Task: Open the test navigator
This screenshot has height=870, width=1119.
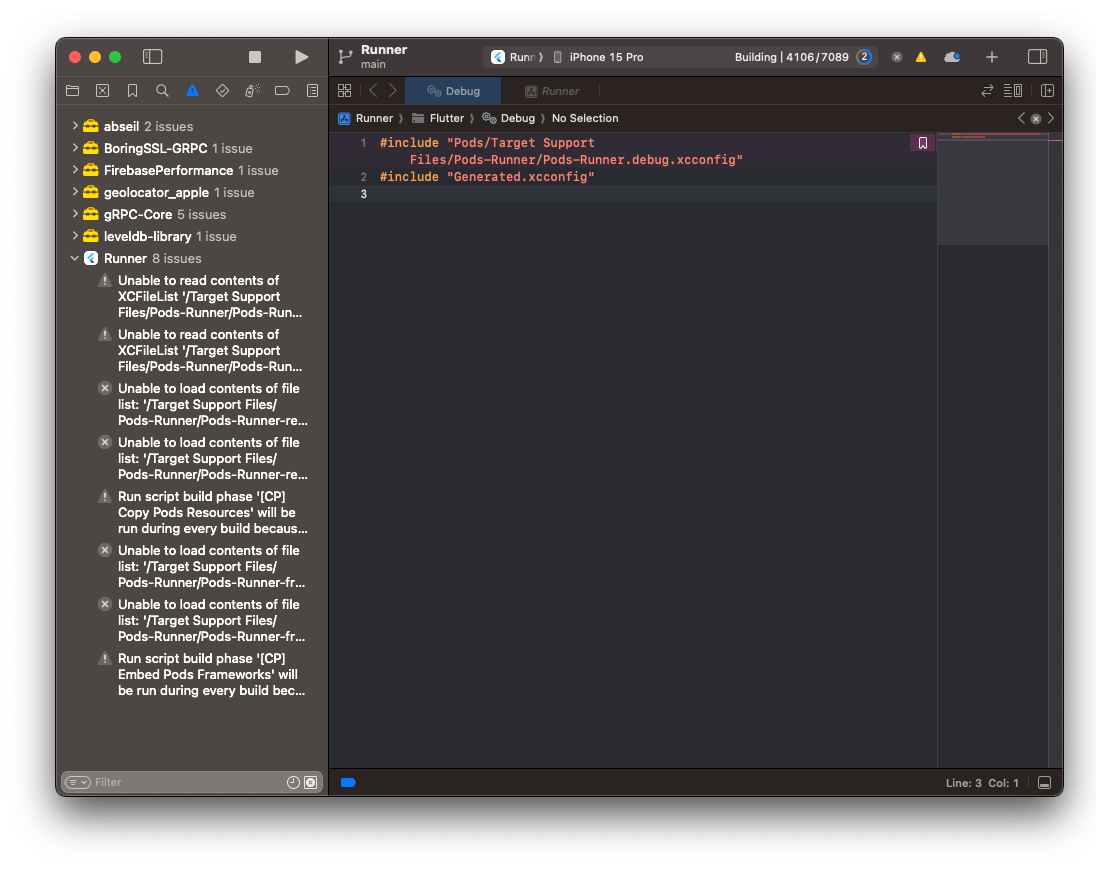Action: pyautogui.click(x=223, y=91)
